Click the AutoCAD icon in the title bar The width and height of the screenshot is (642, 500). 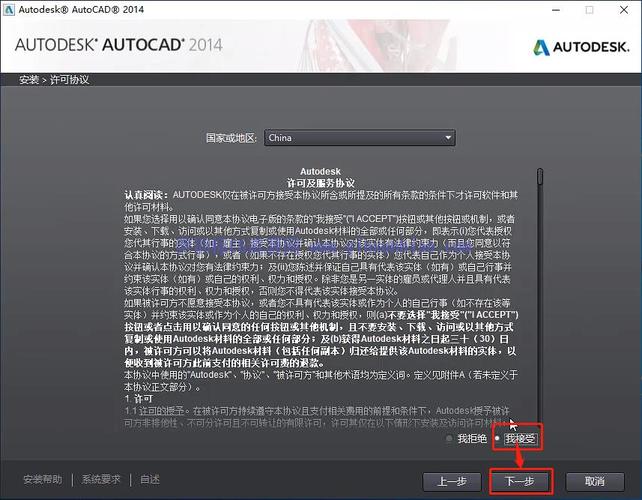9,9
